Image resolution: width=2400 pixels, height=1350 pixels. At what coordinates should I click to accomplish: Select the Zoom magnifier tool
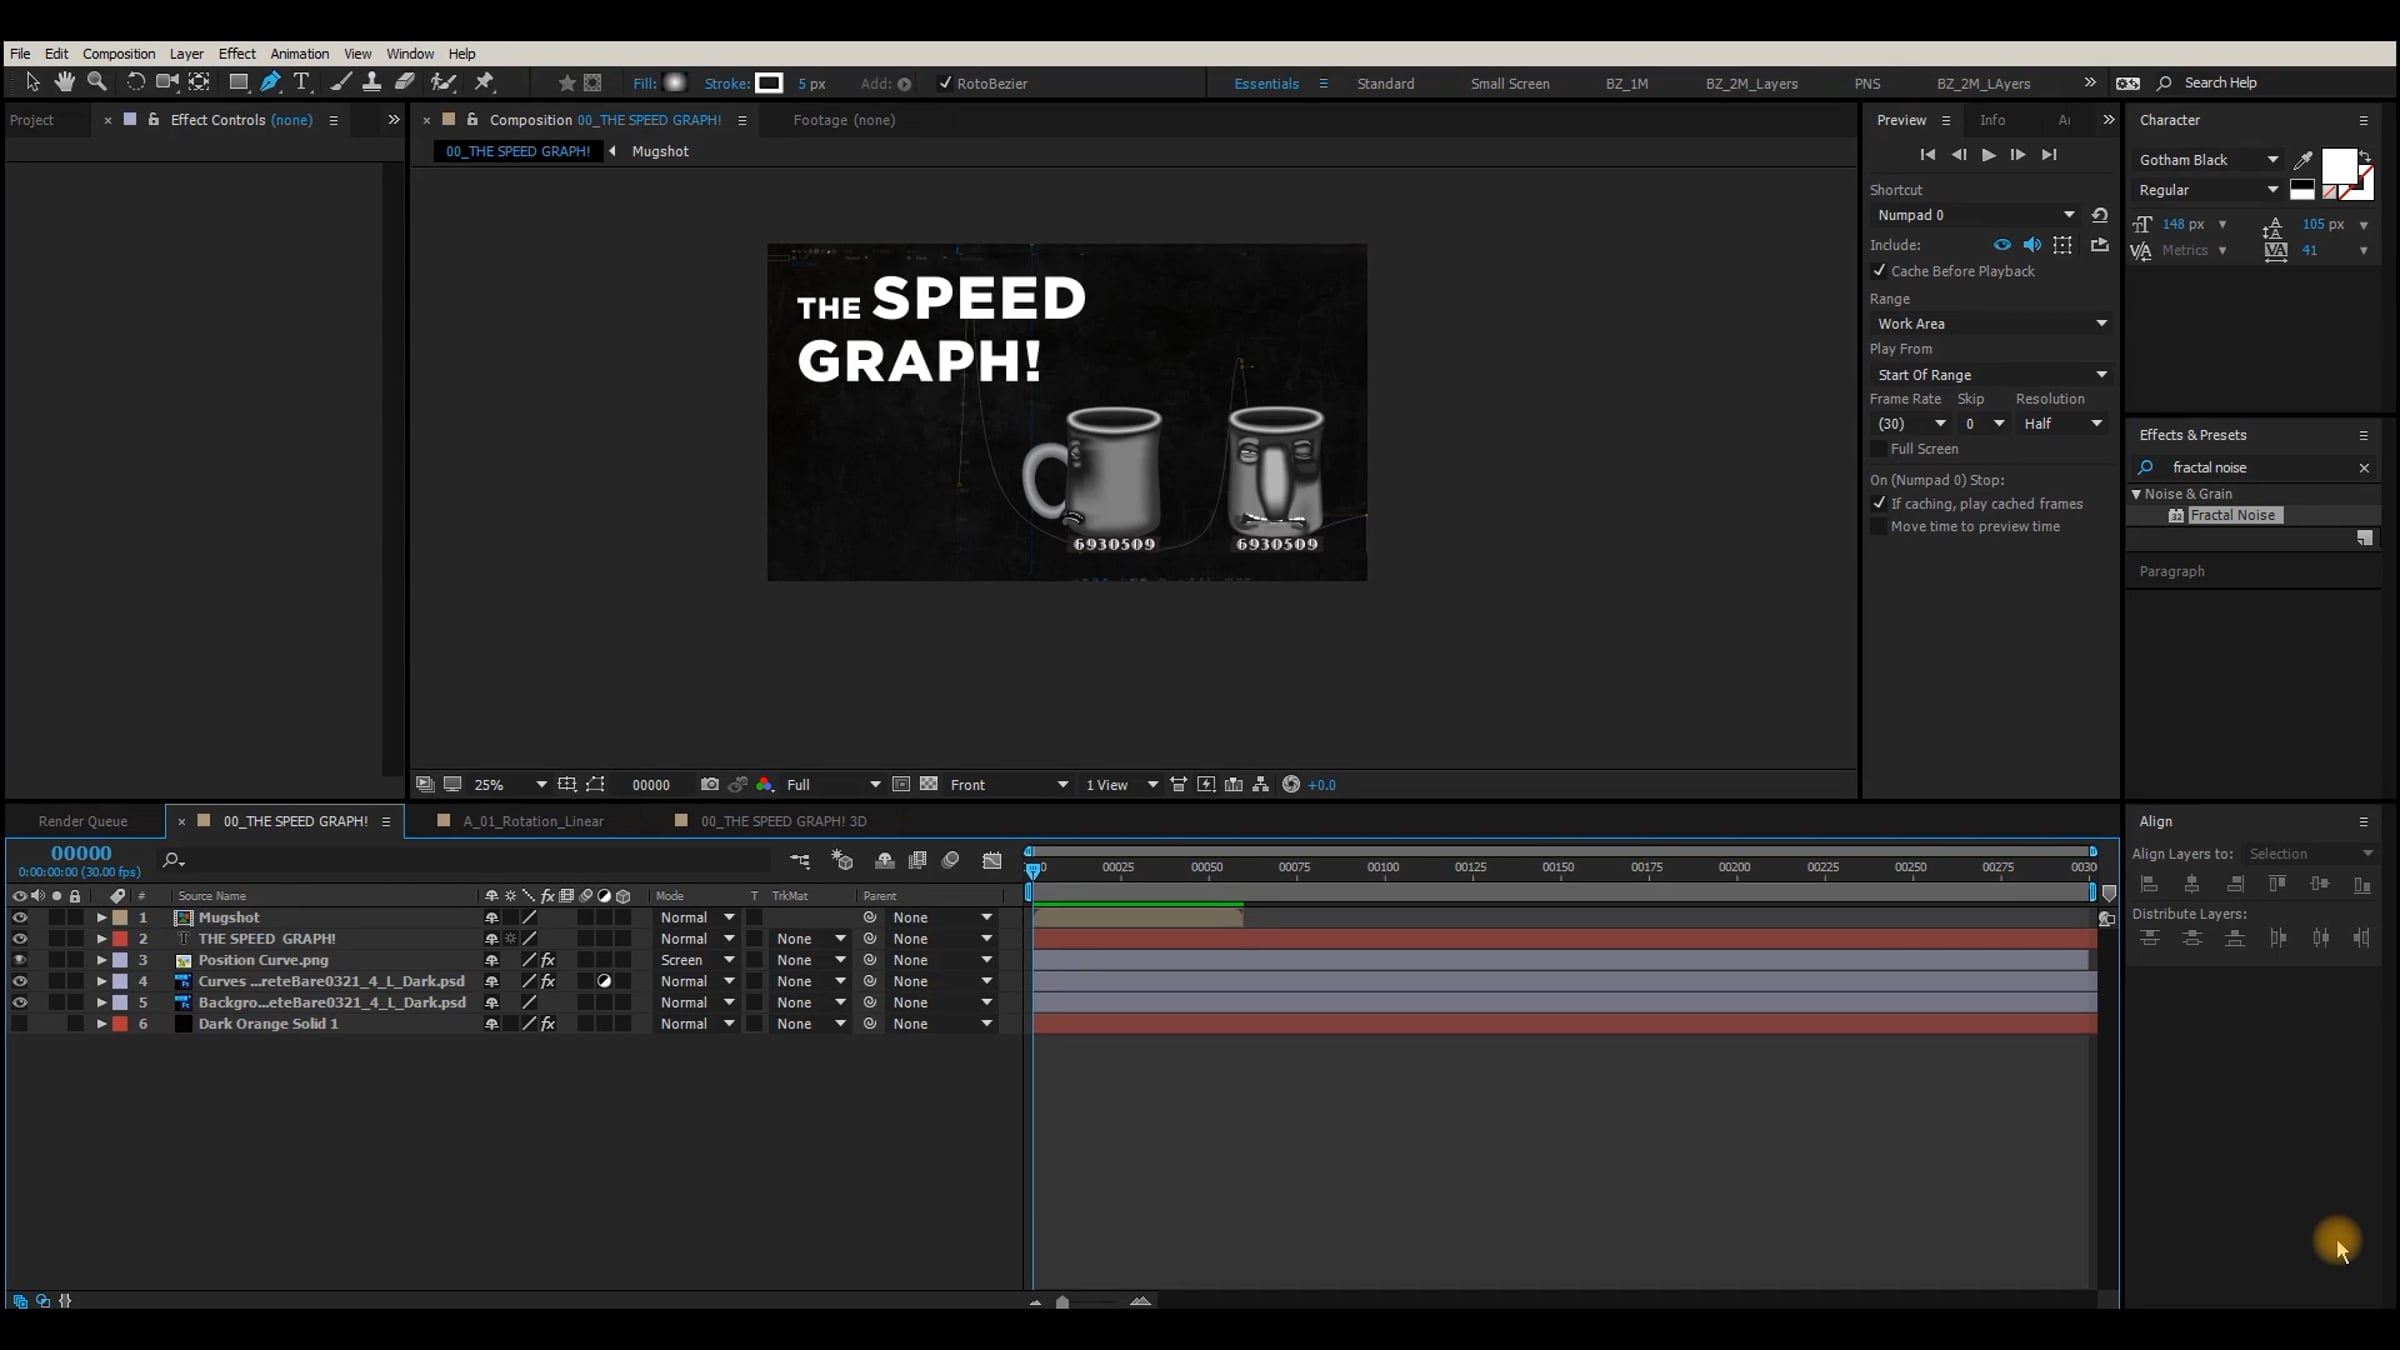click(x=97, y=82)
